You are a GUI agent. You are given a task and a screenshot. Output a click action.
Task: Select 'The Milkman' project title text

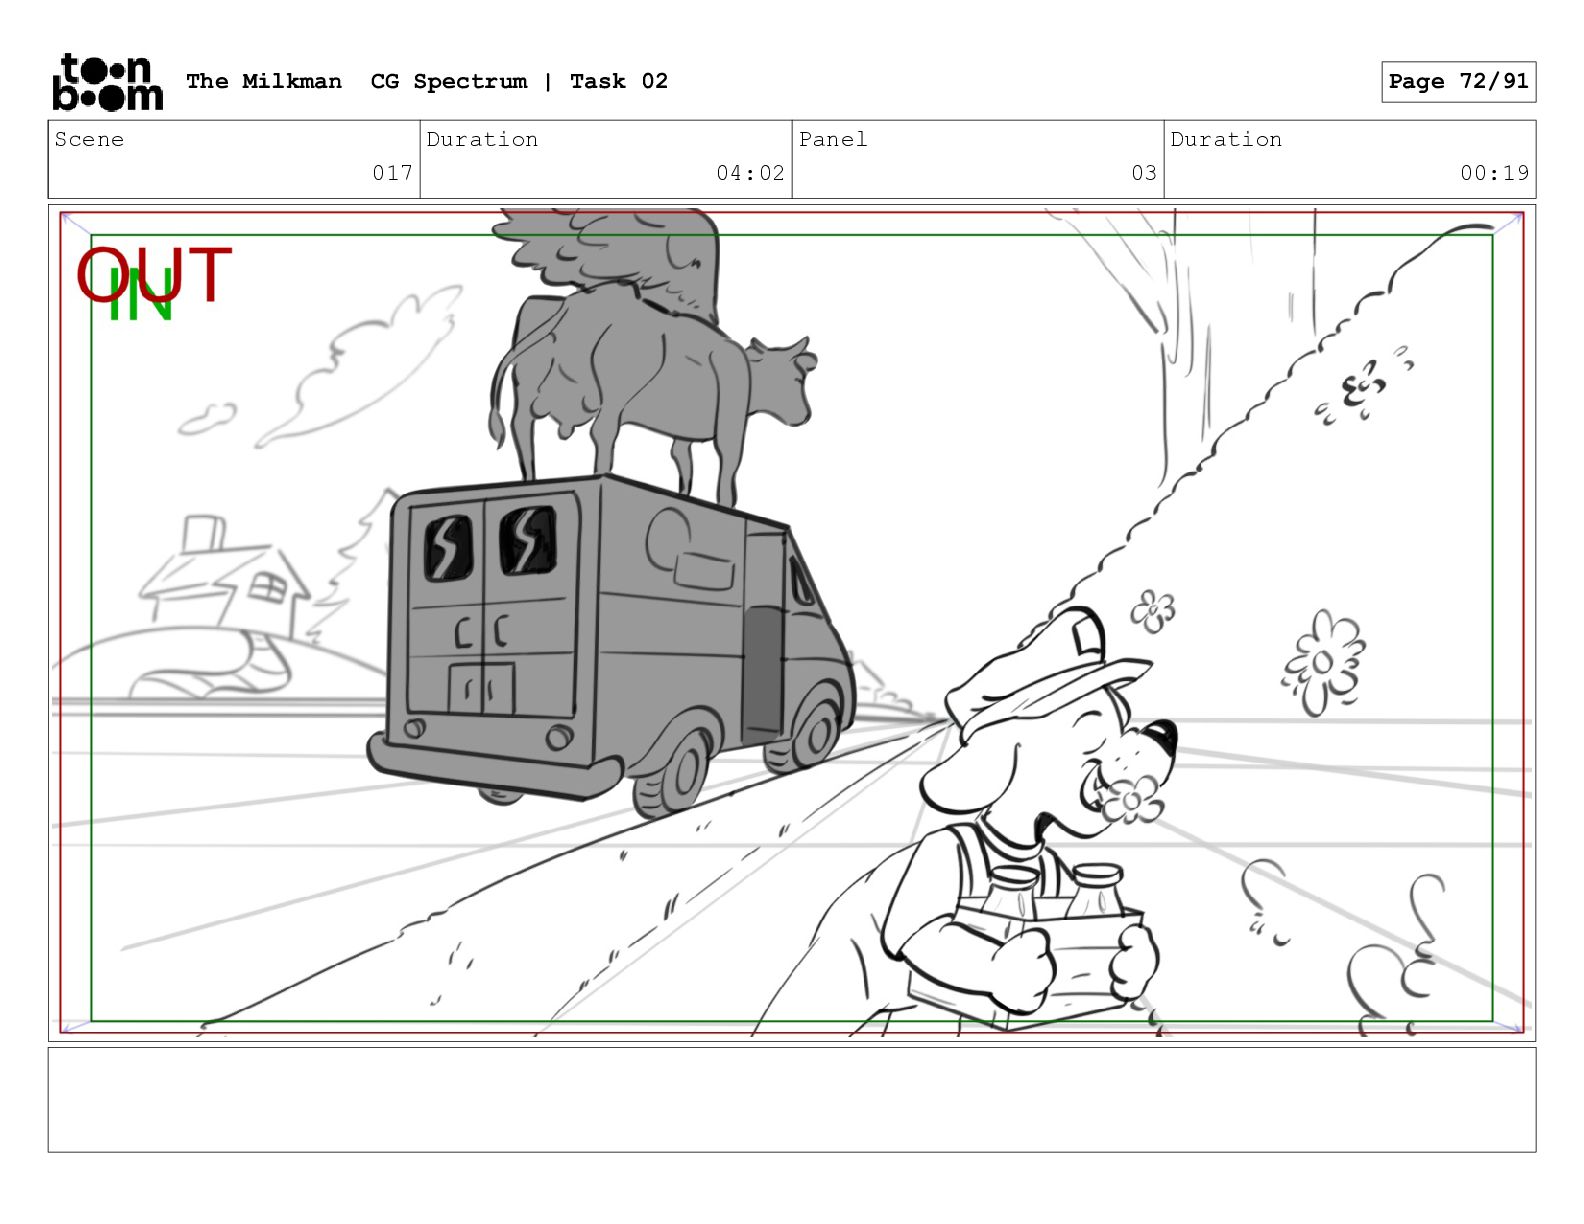[264, 81]
